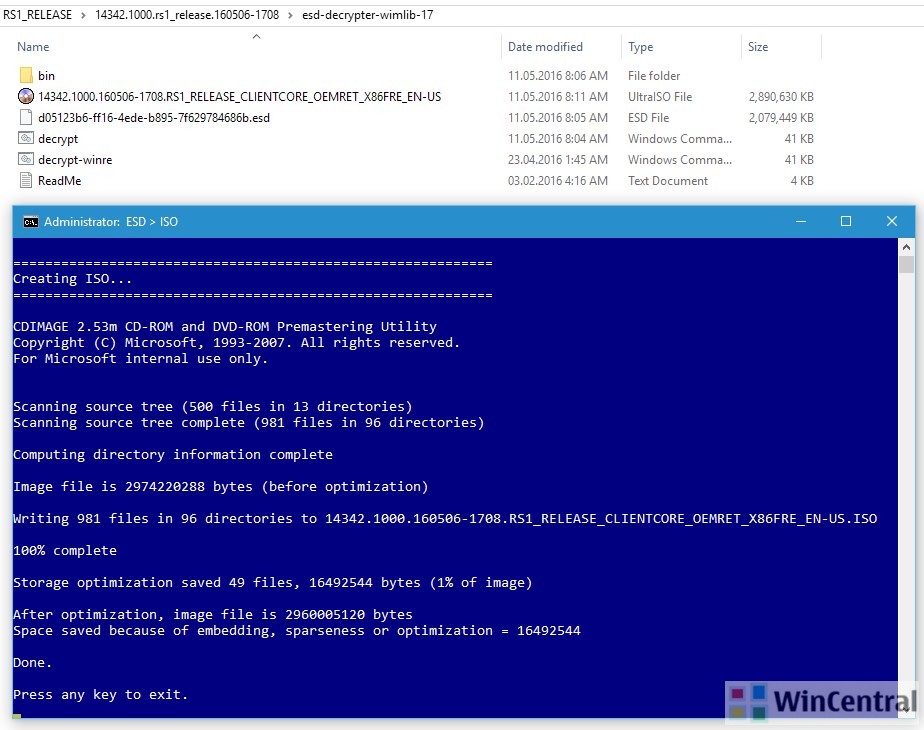Screen dimensions: 924x730
Task: Select the UltraISO disc file icon
Action: 26,96
